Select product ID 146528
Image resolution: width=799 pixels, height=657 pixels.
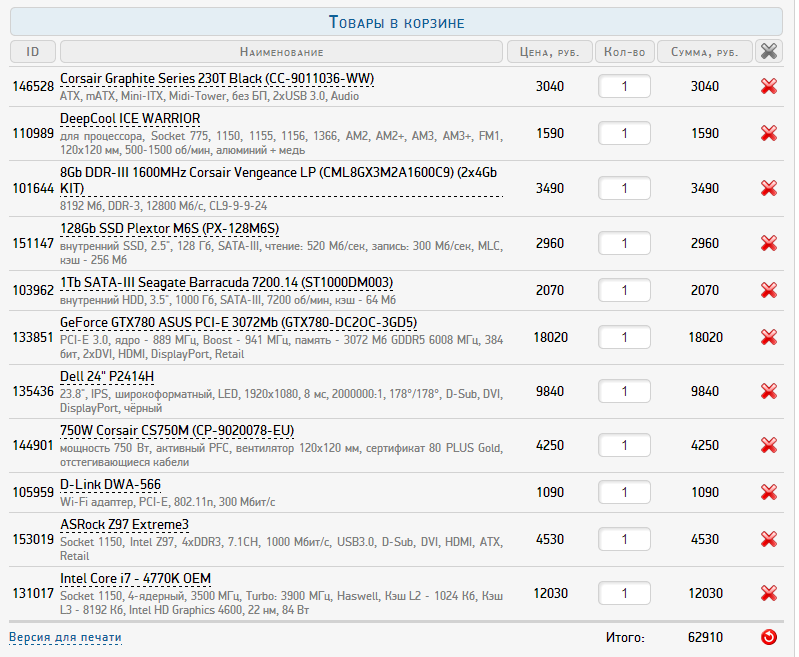pos(33,86)
